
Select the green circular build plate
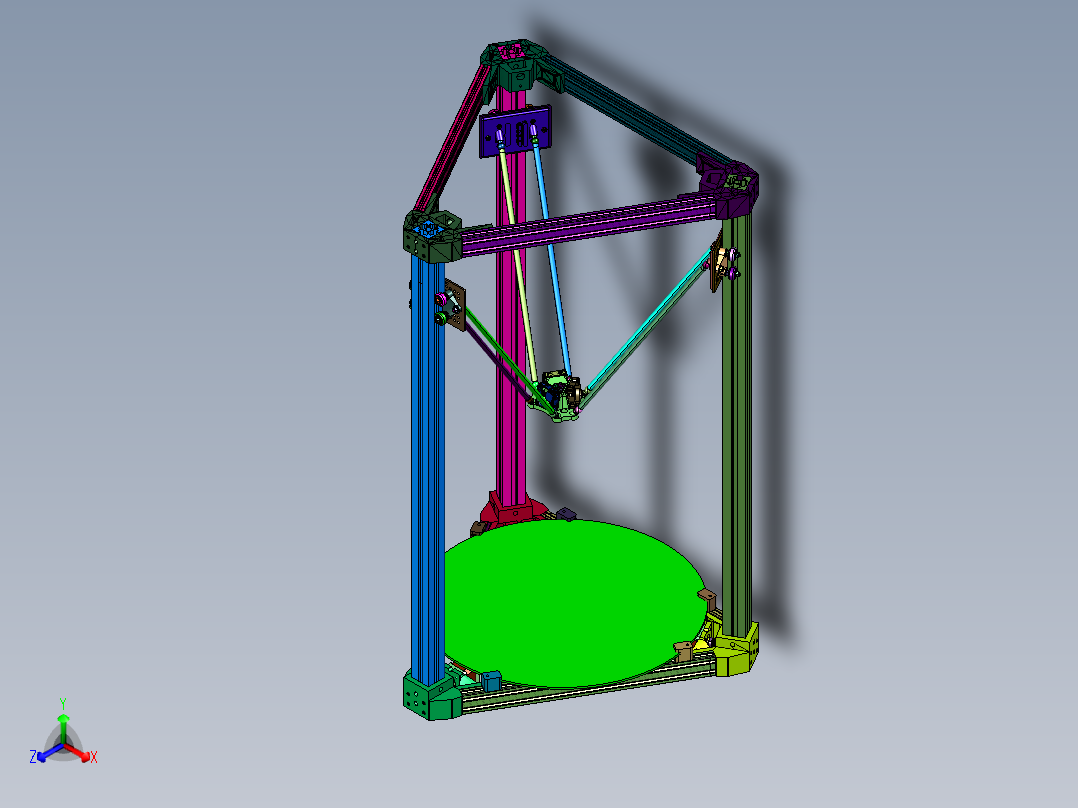(574, 604)
